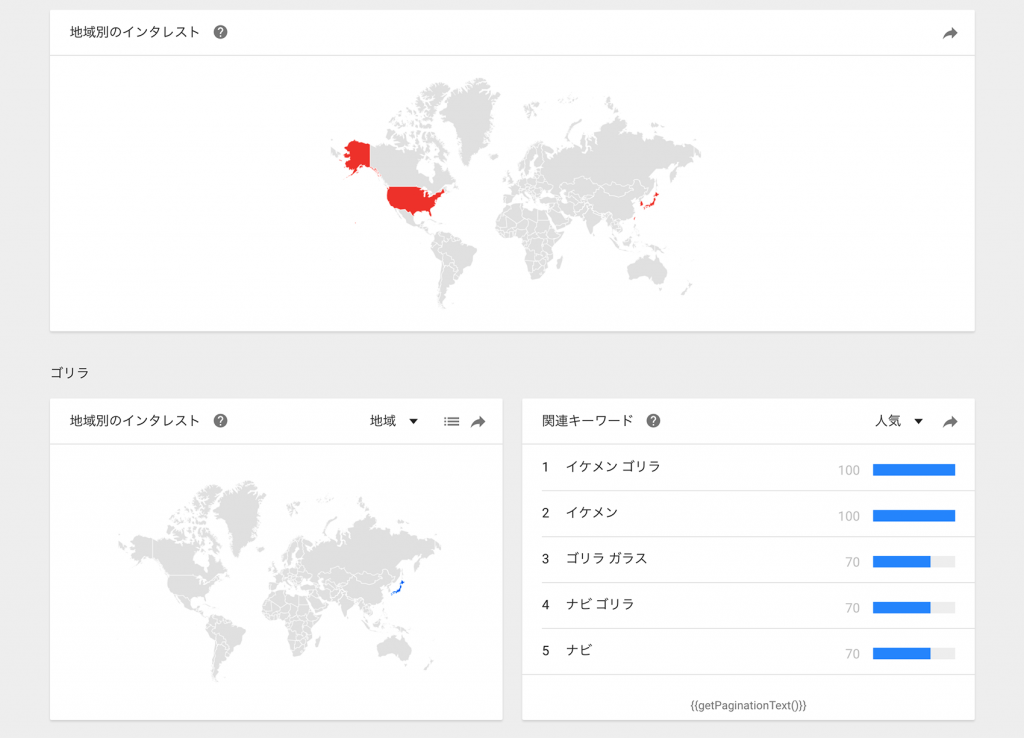1024x738 pixels.
Task: Share the 関連キーワード card
Action: coord(950,422)
